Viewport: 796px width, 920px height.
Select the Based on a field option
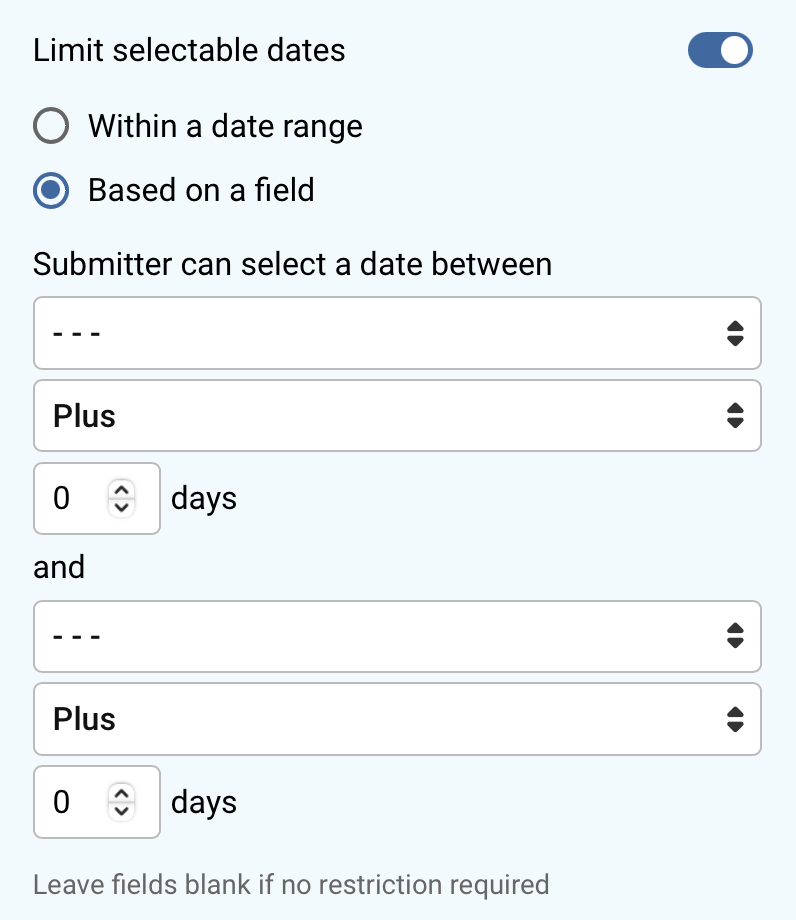(50, 190)
